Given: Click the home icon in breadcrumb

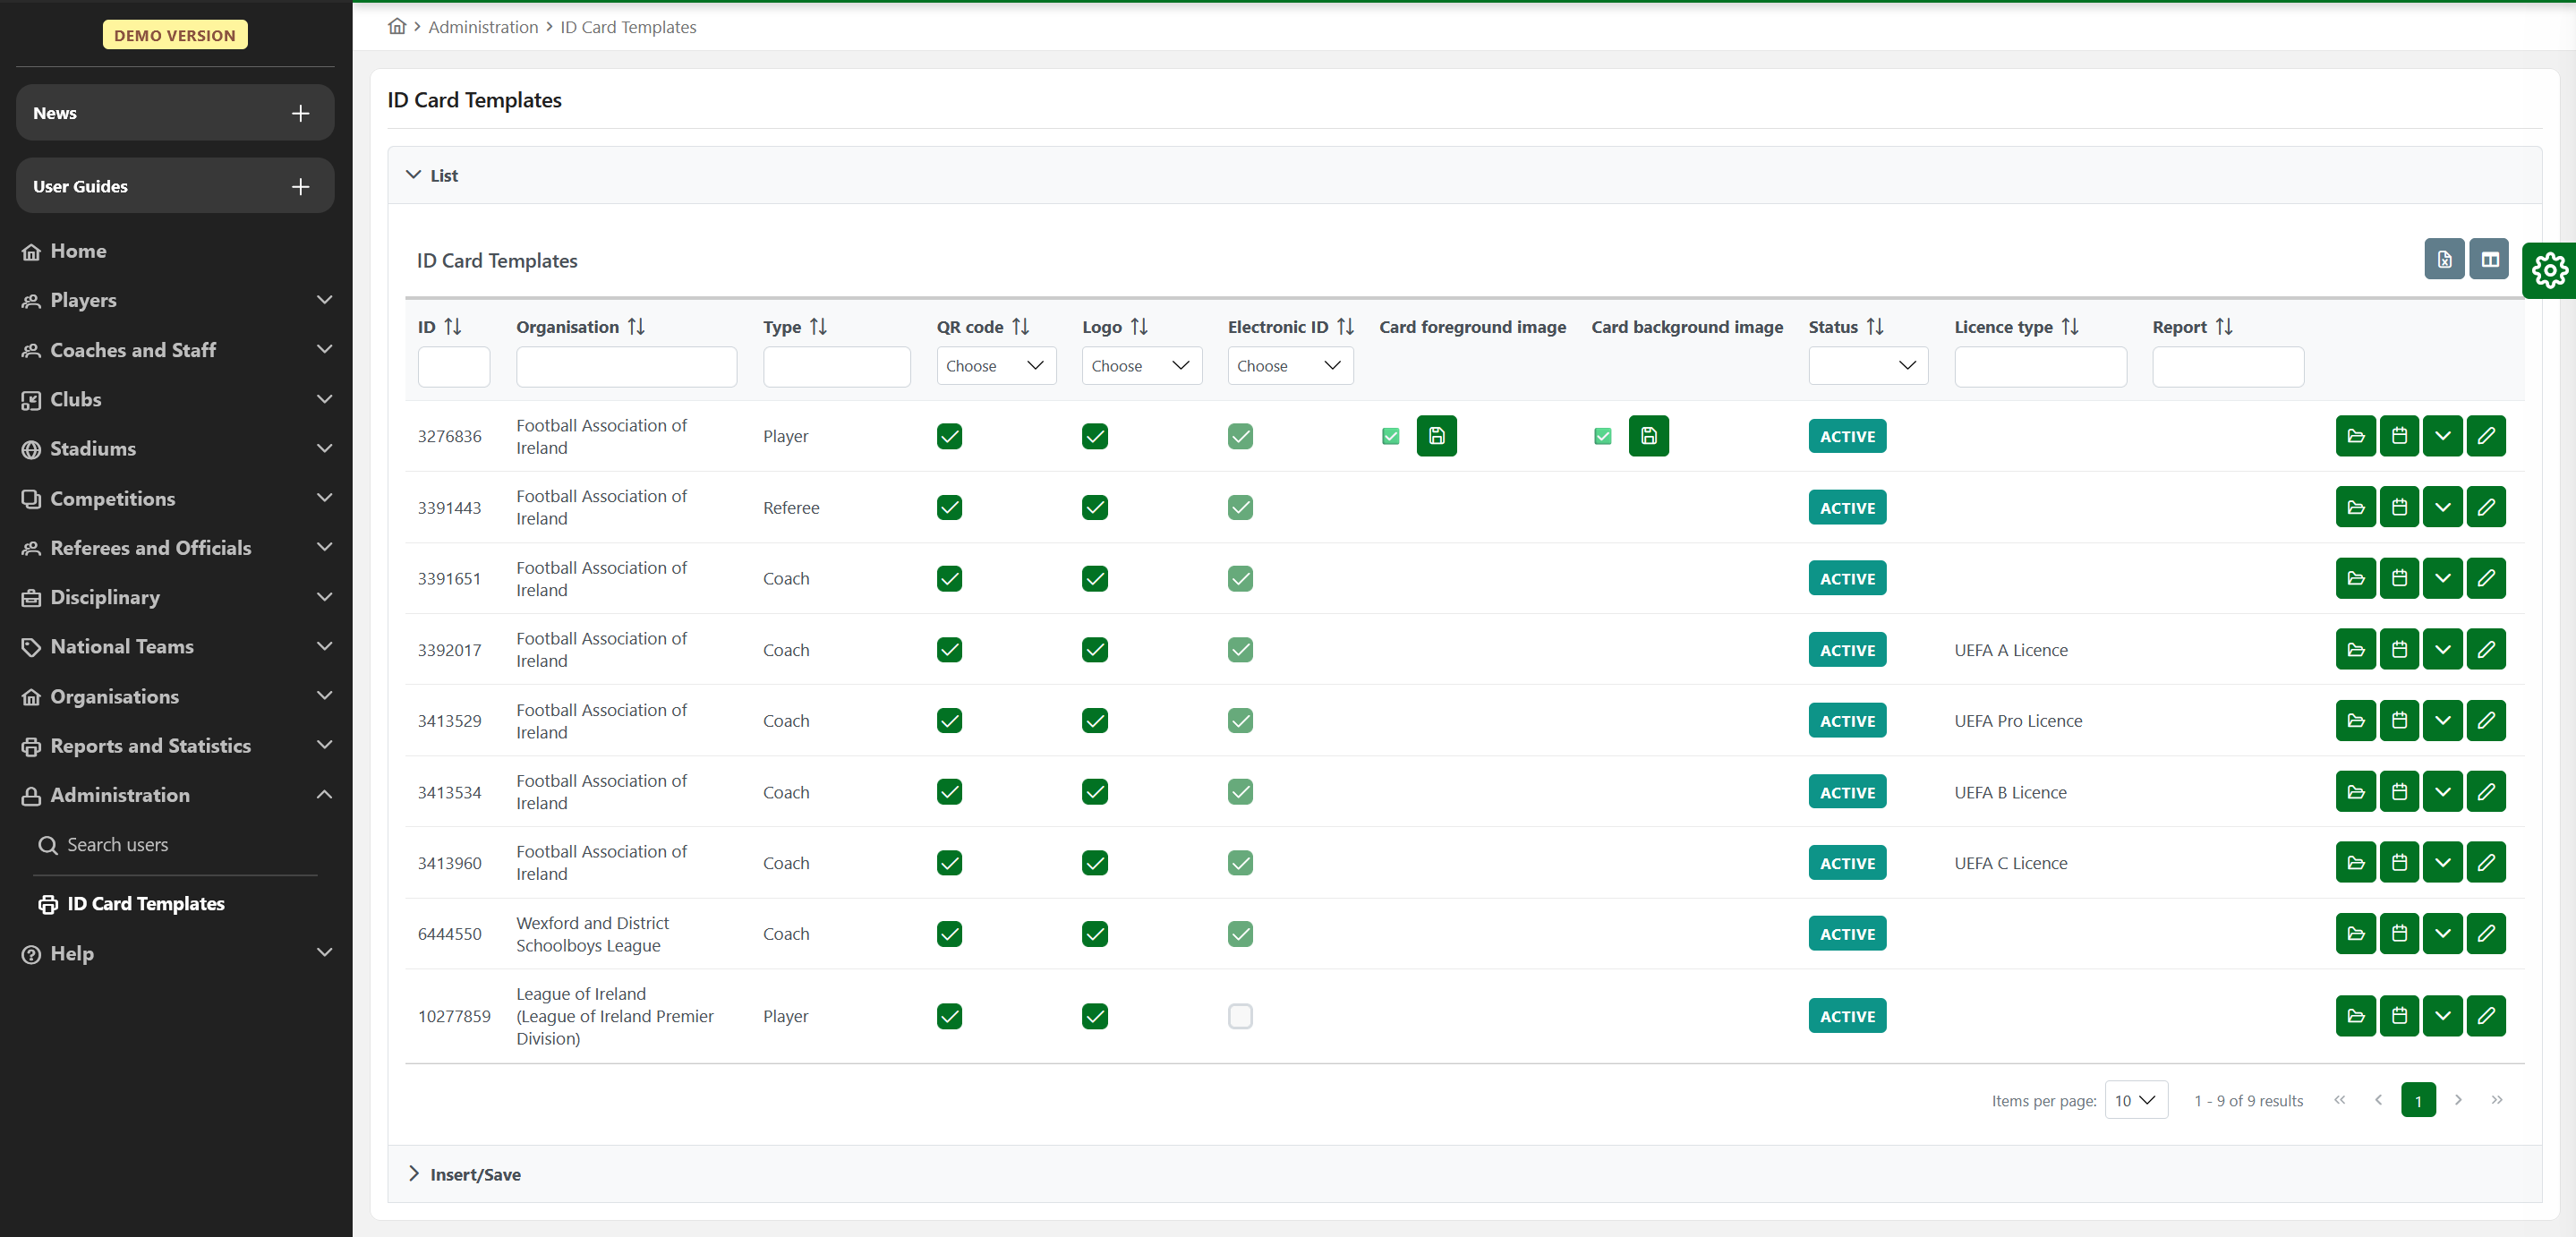Looking at the screenshot, I should [397, 26].
